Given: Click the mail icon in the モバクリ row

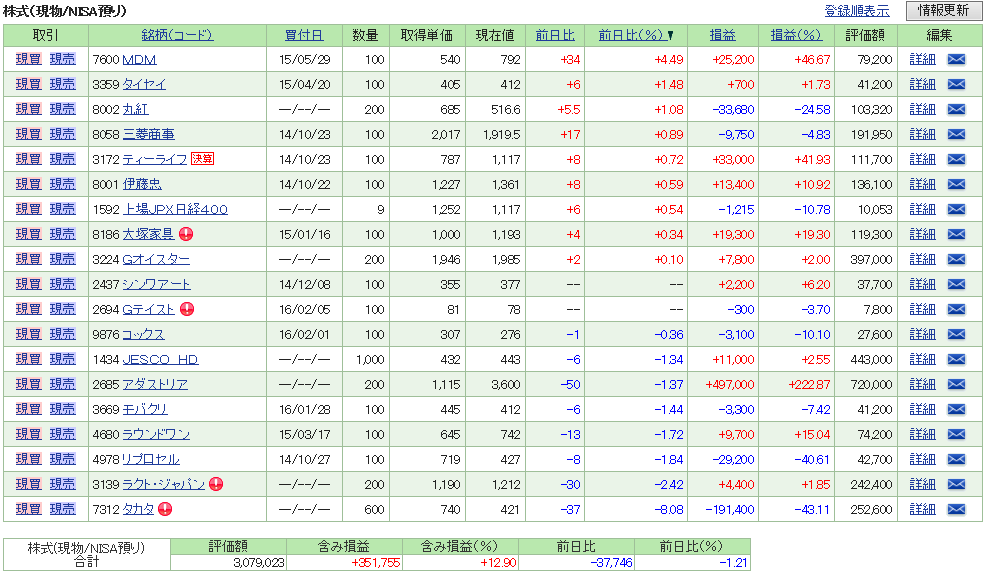Looking at the screenshot, I should coord(956,409).
